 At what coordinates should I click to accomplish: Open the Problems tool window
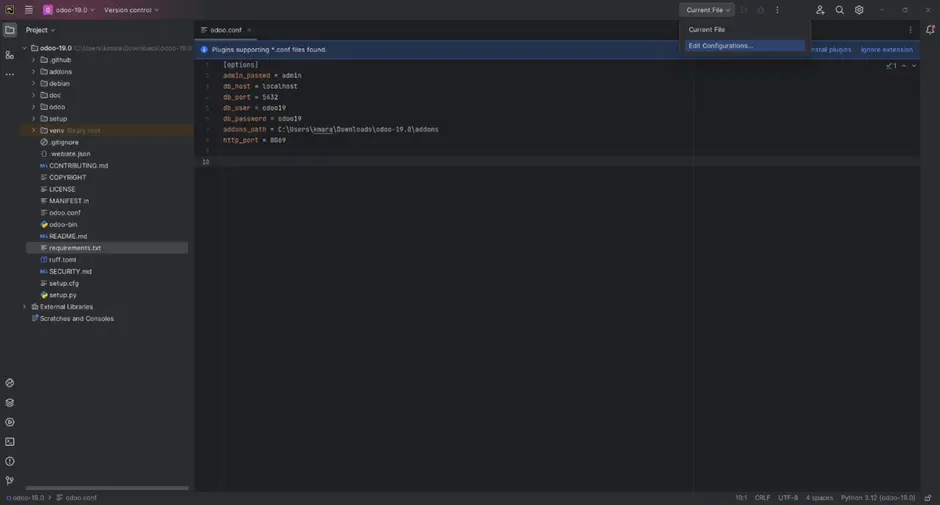10,461
